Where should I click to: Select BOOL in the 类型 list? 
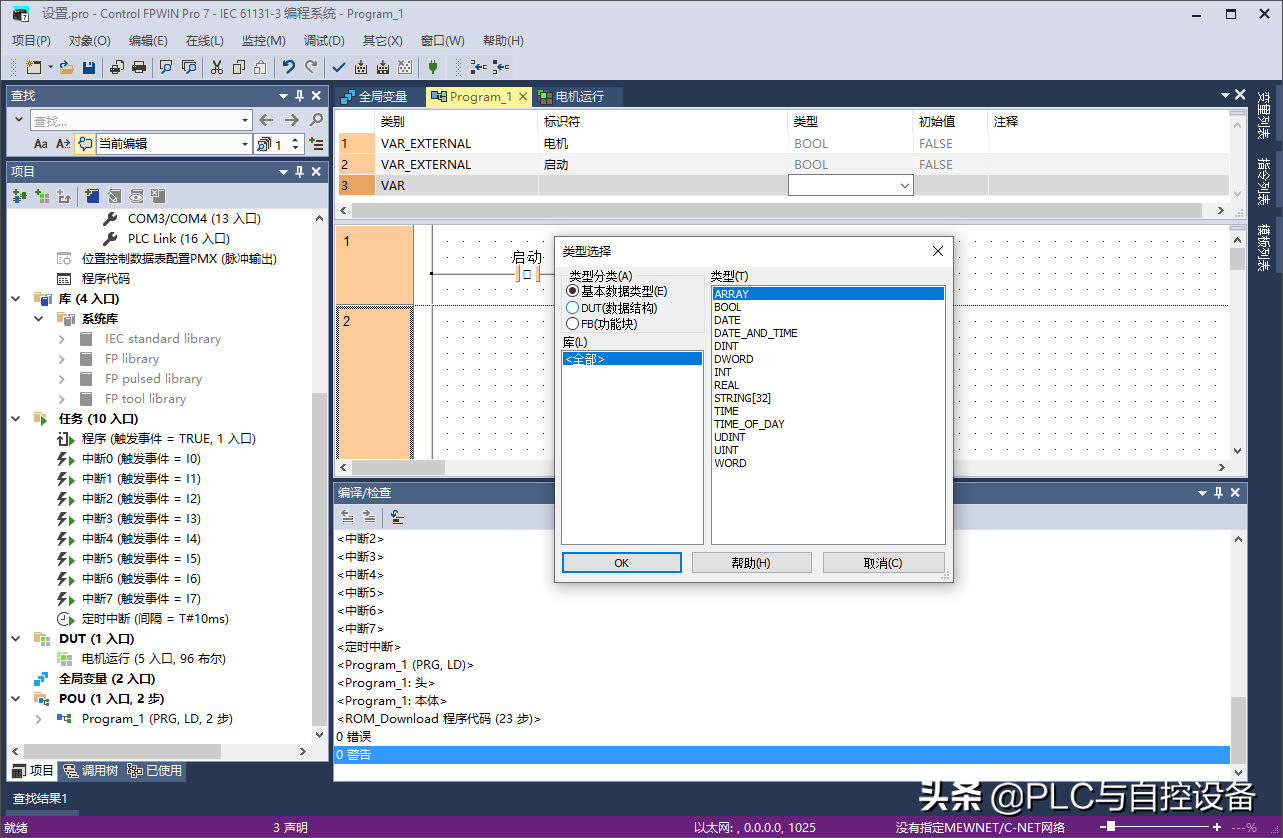click(x=728, y=307)
